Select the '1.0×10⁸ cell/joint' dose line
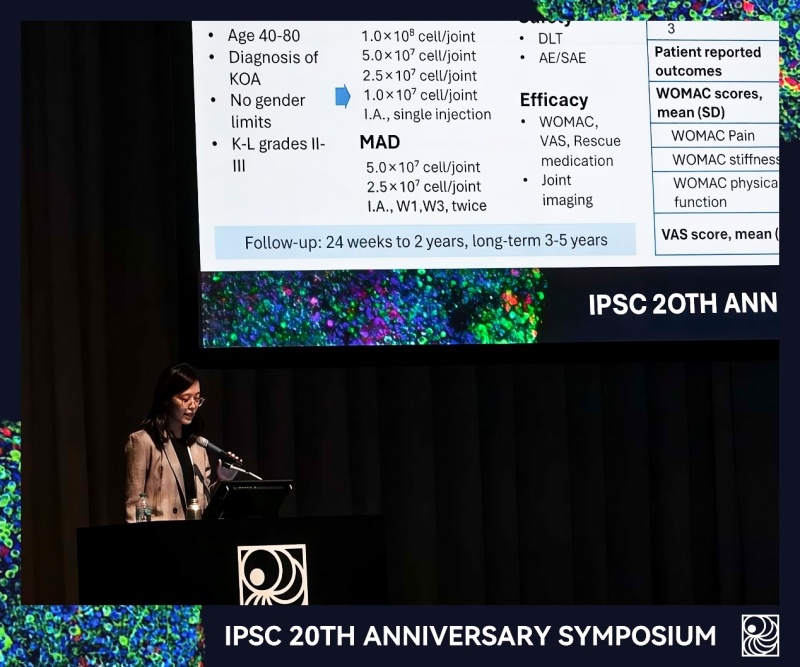 click(418, 36)
